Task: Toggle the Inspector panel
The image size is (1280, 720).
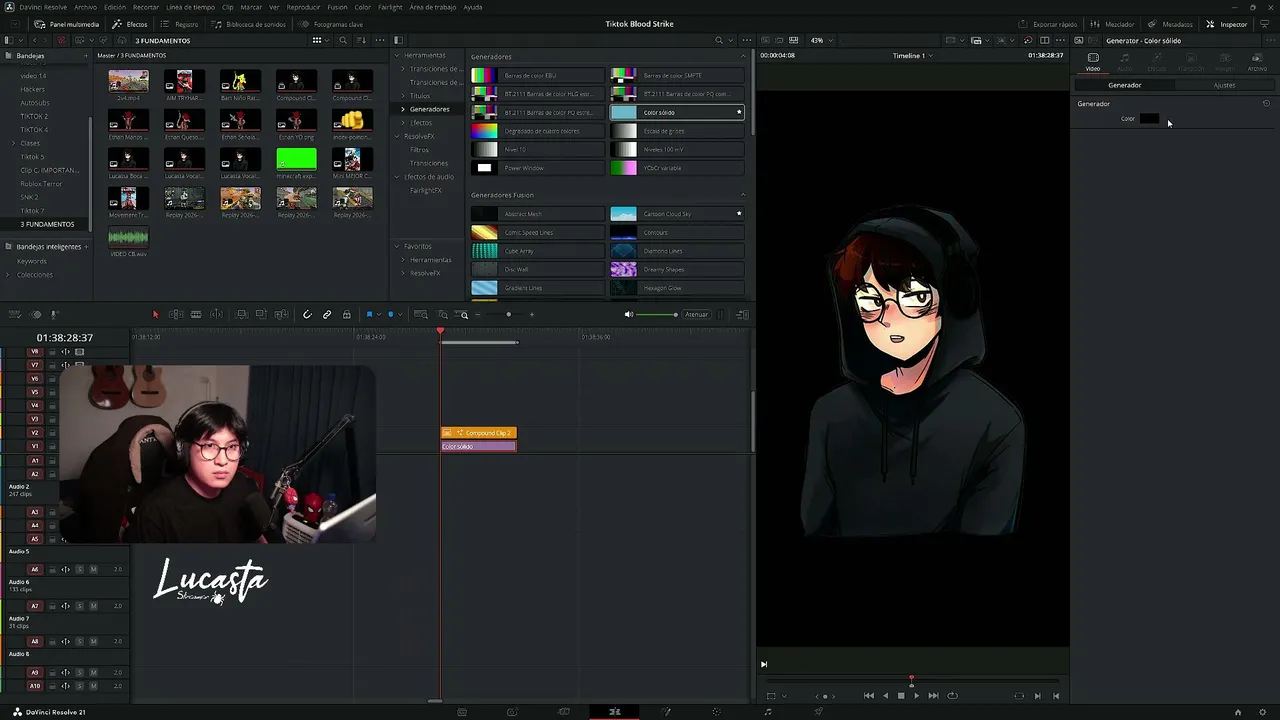Action: click(x=1227, y=24)
